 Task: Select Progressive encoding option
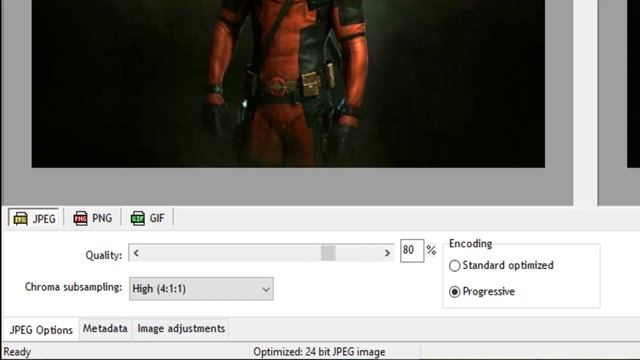[x=482, y=291]
